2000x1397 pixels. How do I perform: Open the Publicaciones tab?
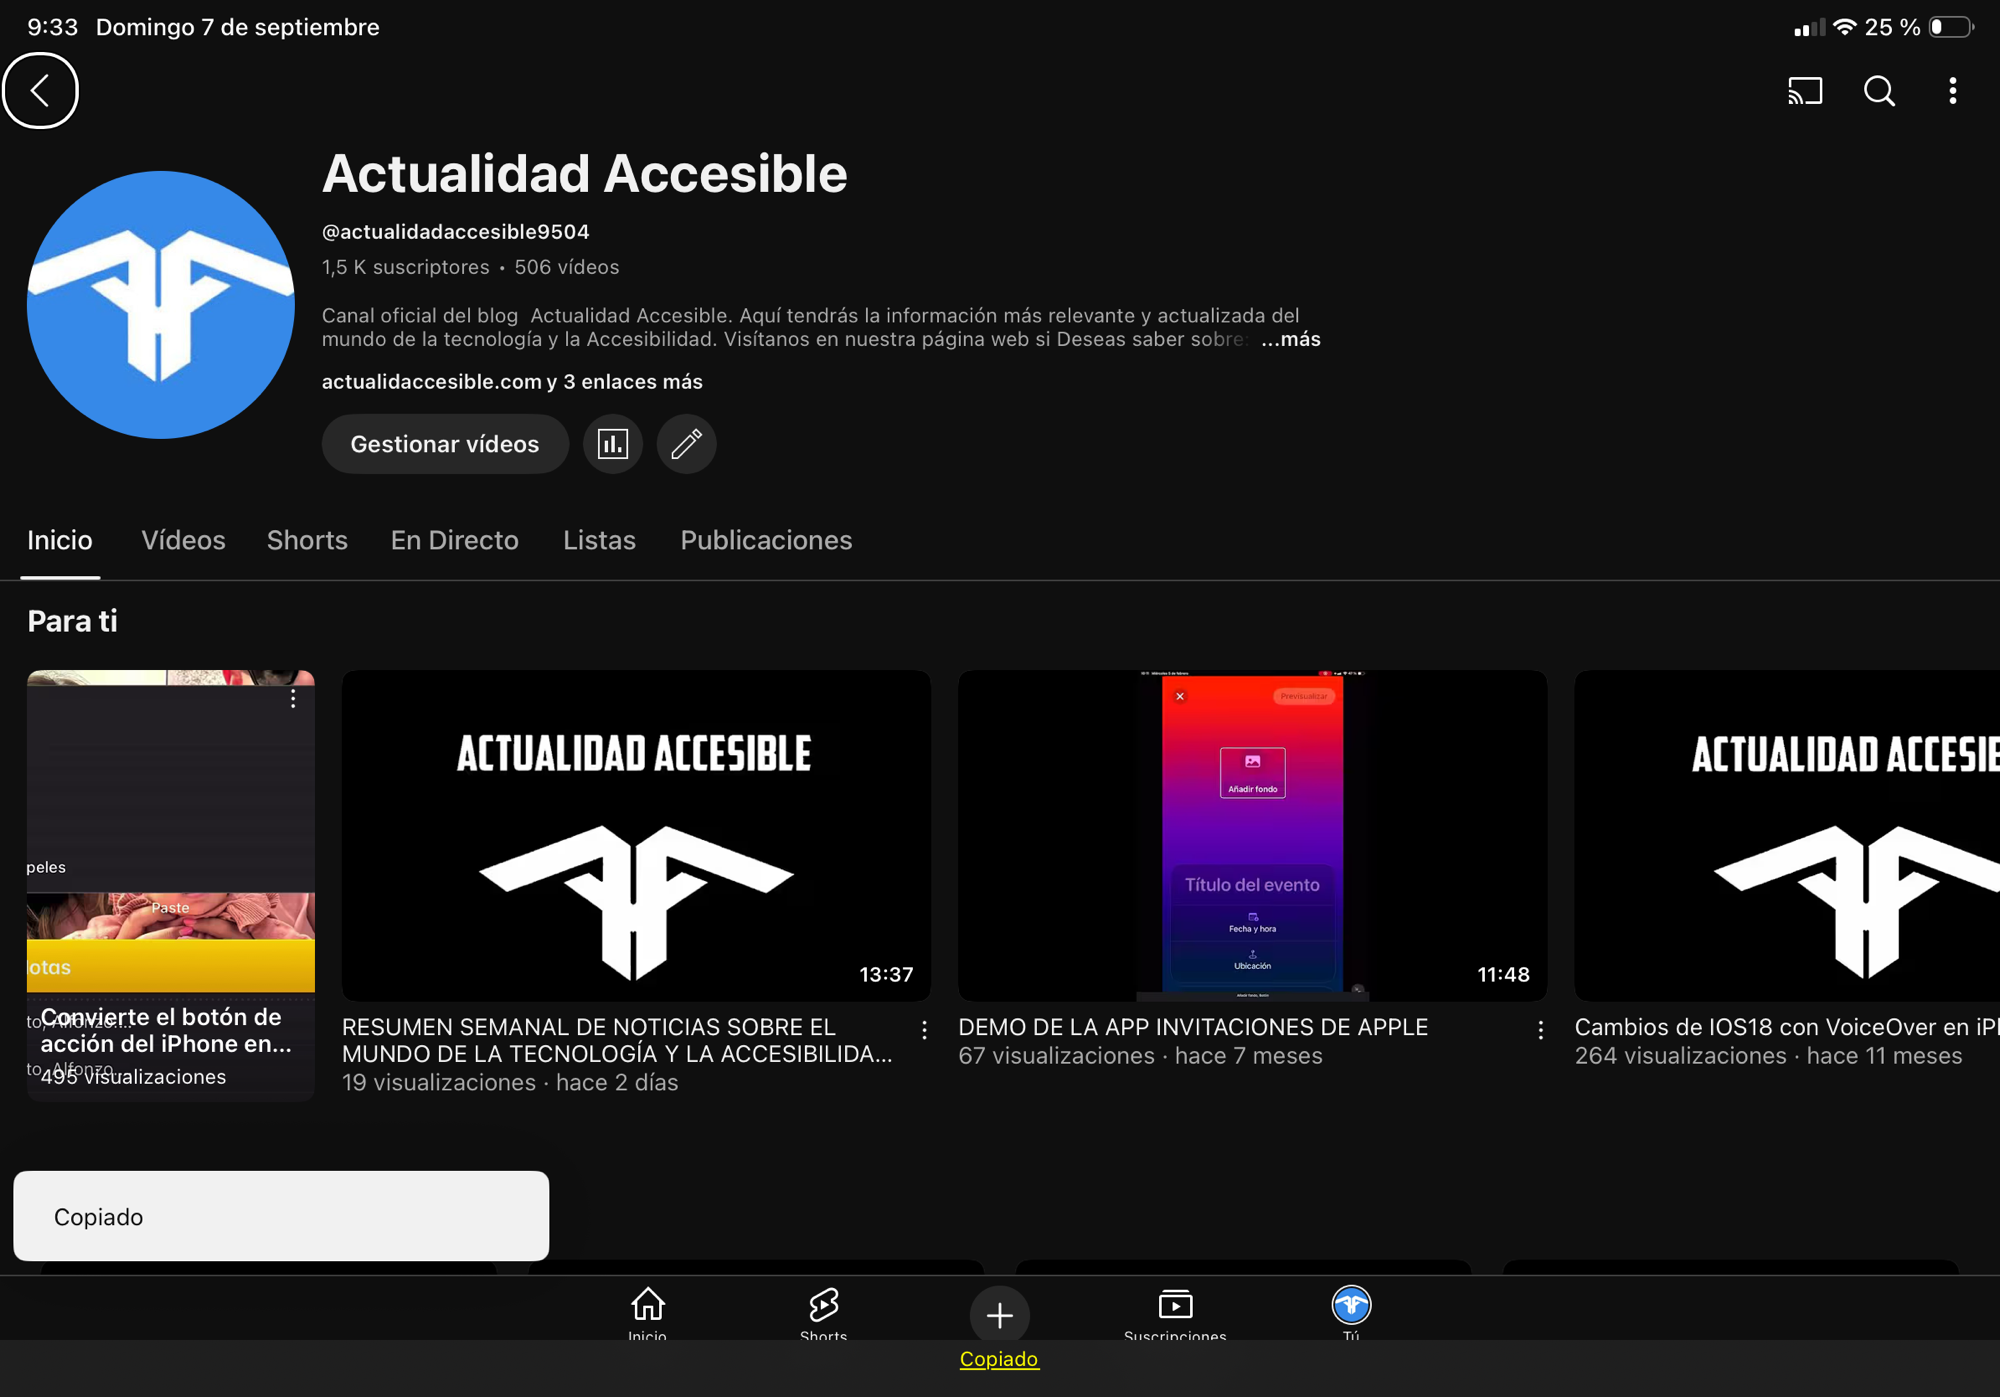pos(766,540)
